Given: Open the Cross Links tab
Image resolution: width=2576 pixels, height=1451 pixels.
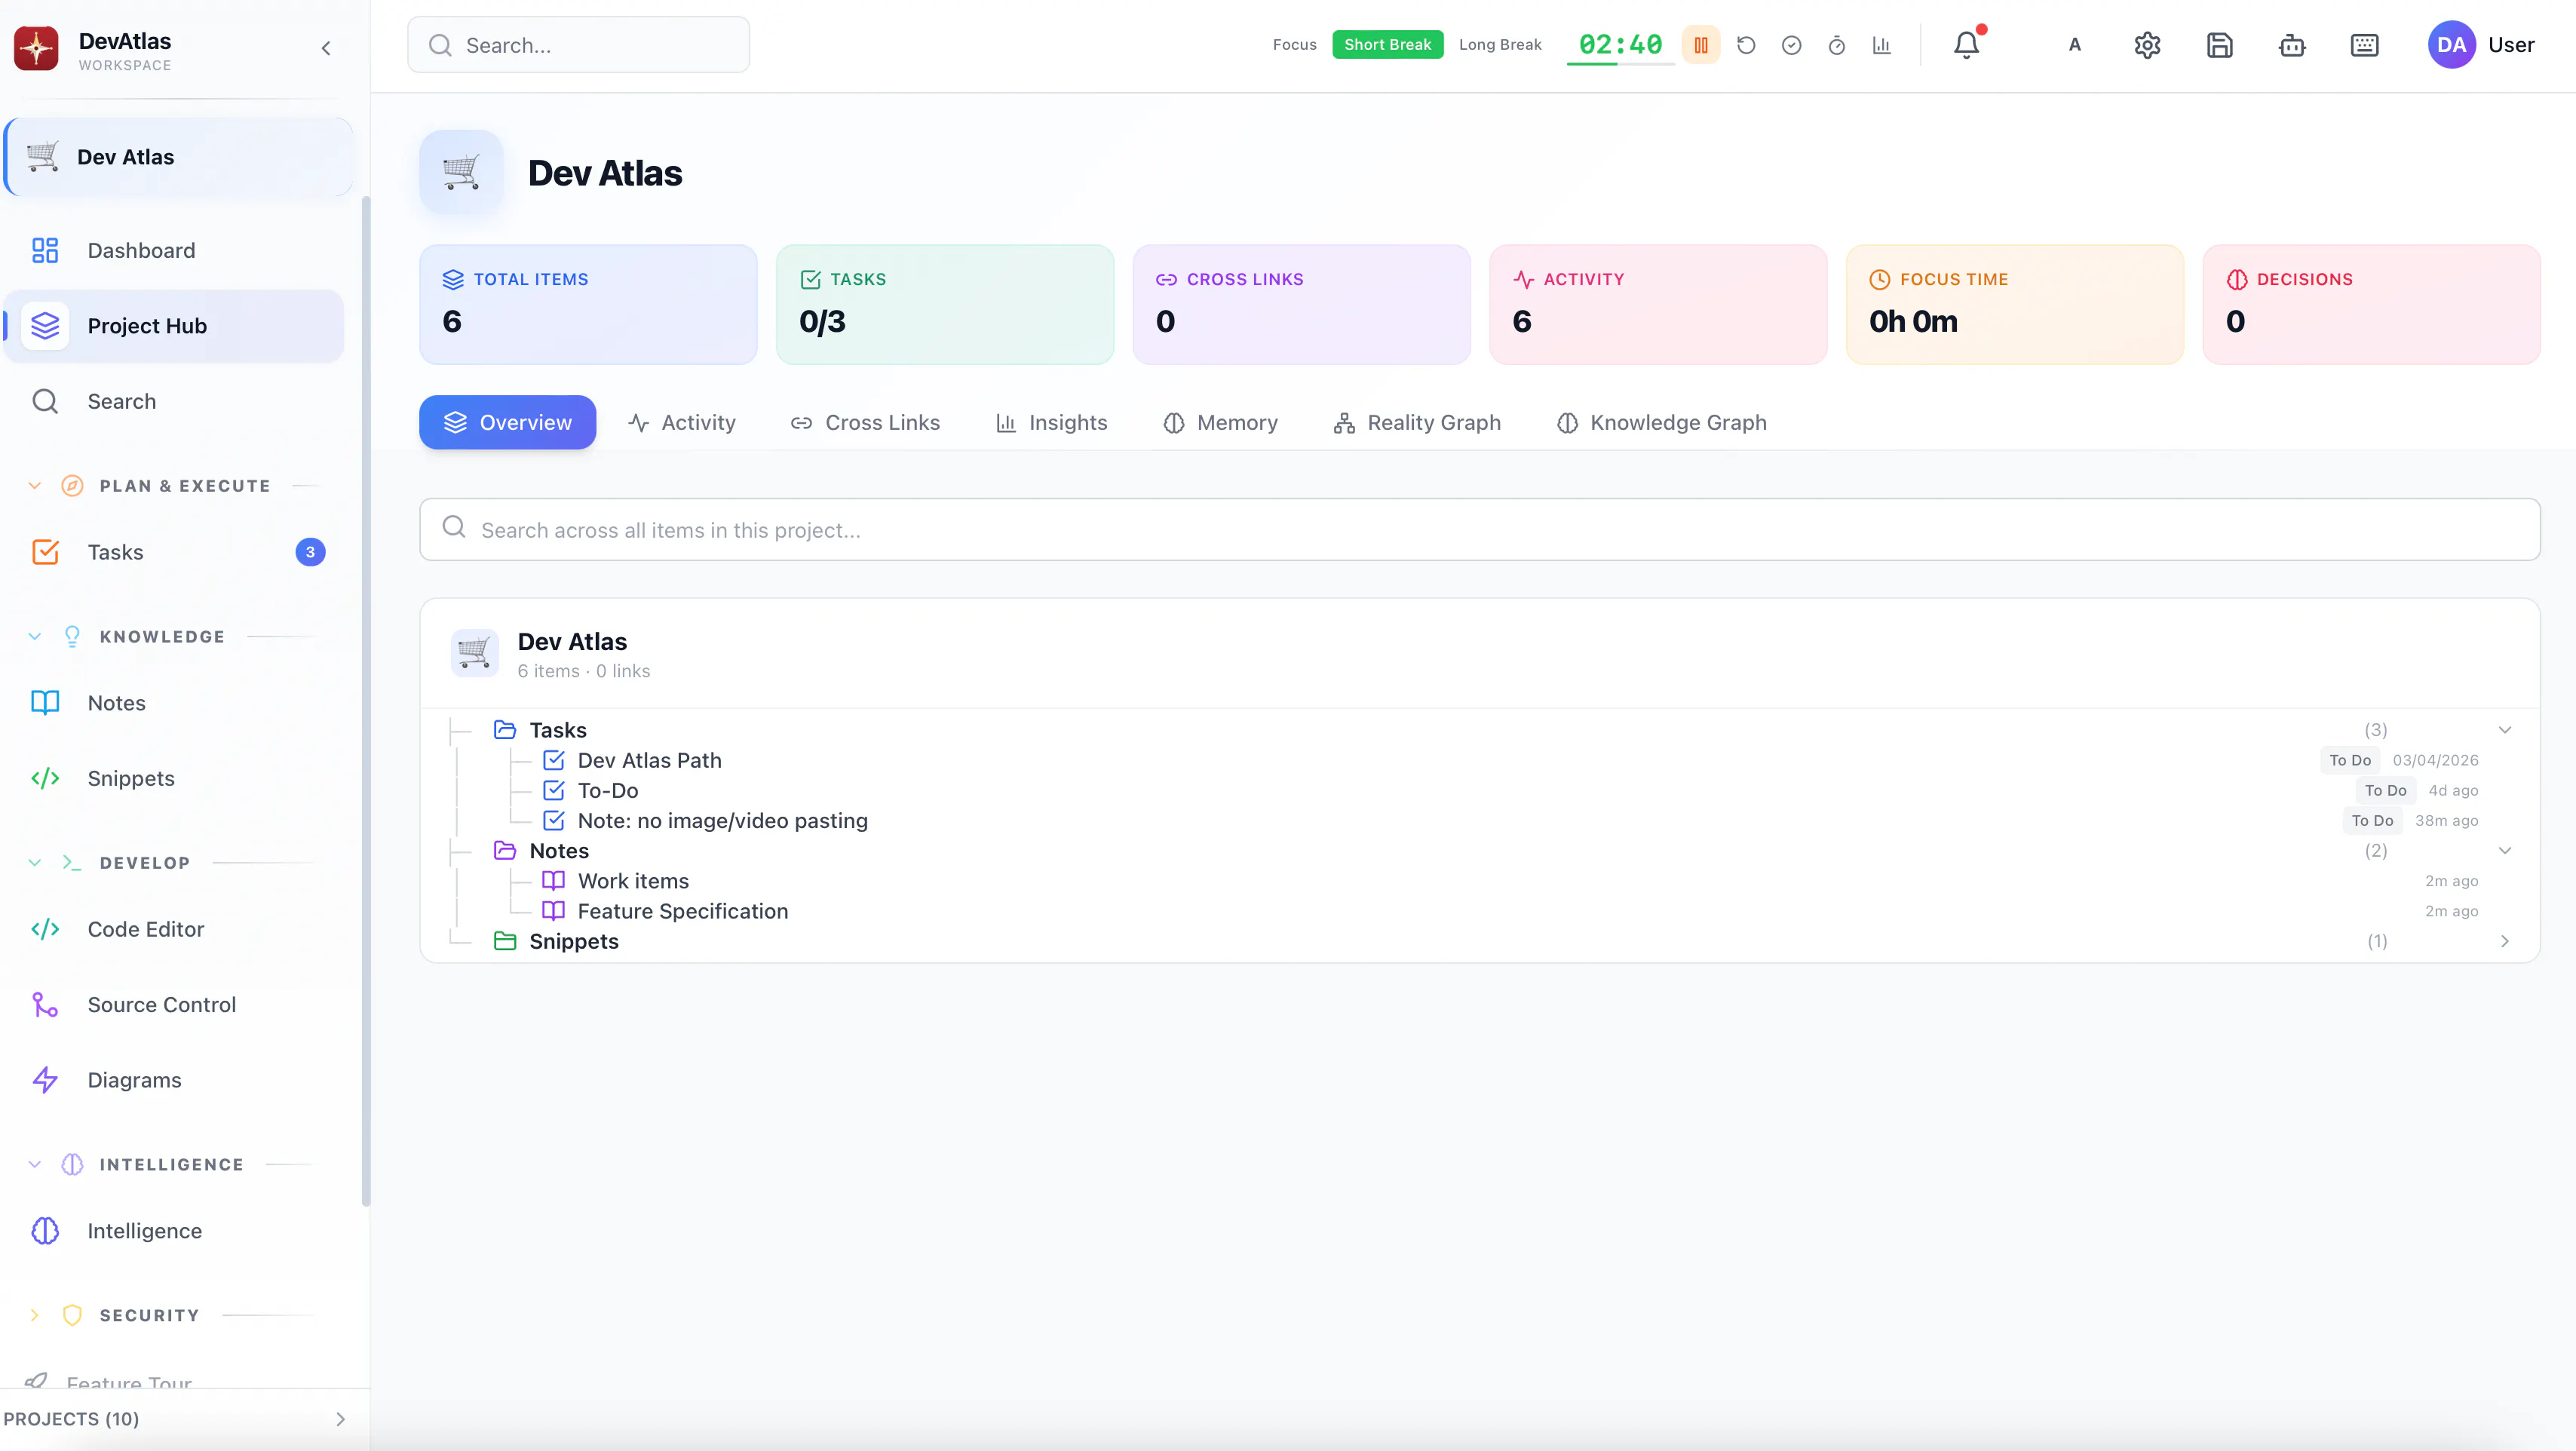Looking at the screenshot, I should pyautogui.click(x=865, y=422).
